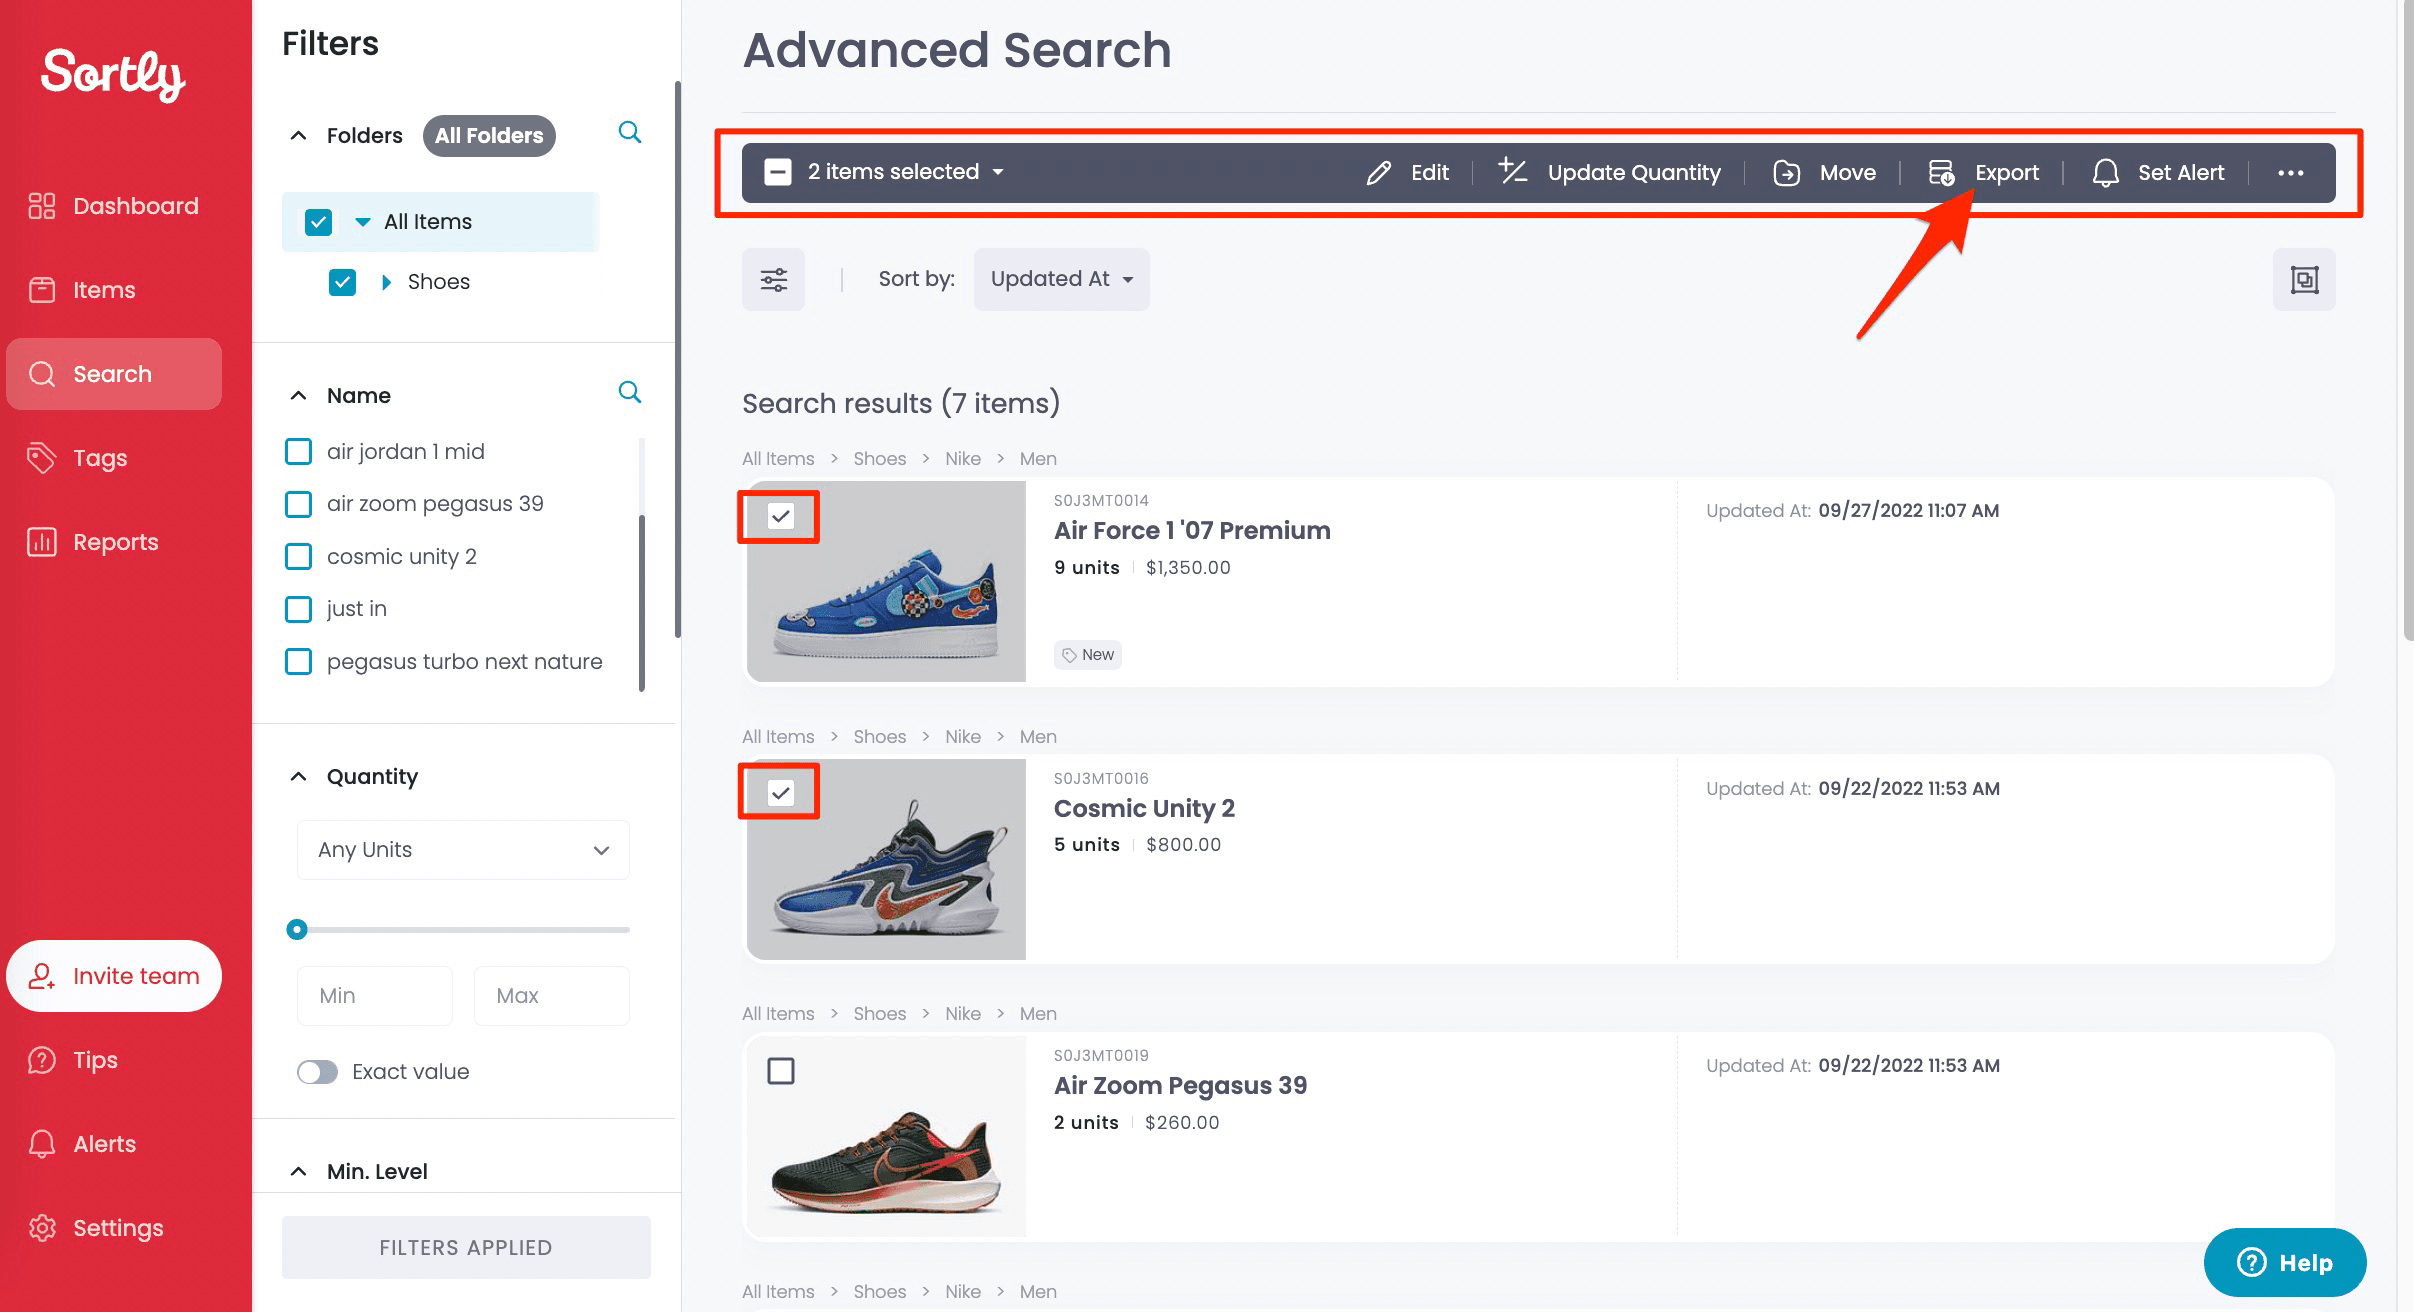Click Shoes breadcrumb above Cosmic Unity 2
The height and width of the screenshot is (1312, 2414).
(880, 737)
